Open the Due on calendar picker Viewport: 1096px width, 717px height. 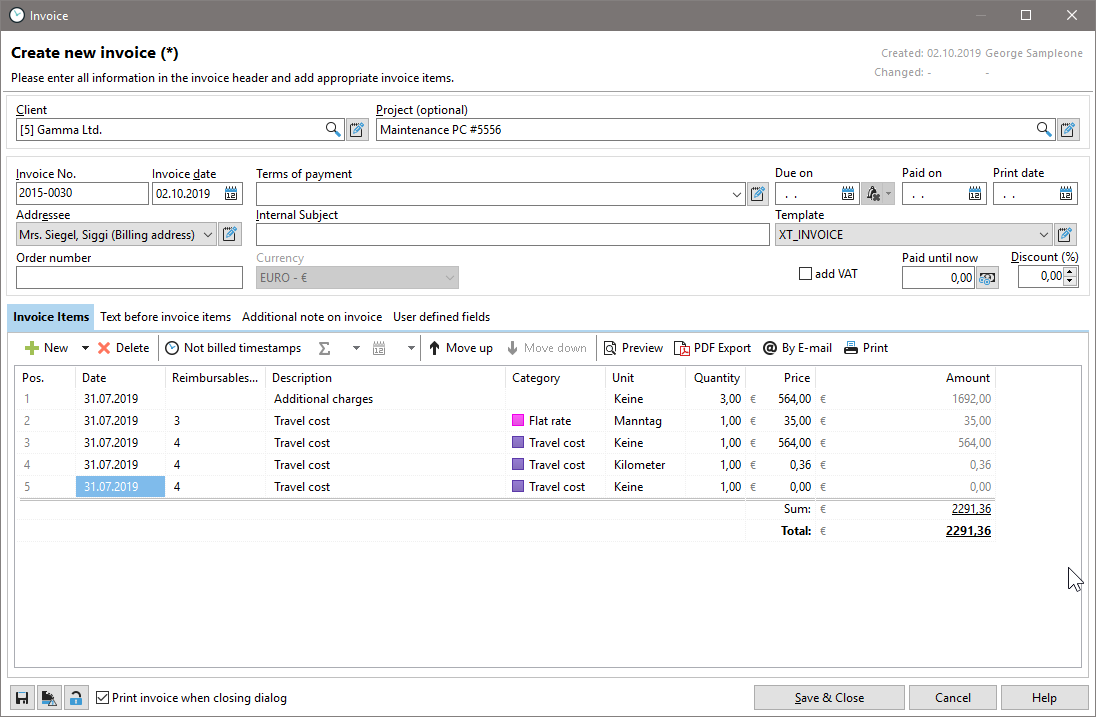[848, 194]
